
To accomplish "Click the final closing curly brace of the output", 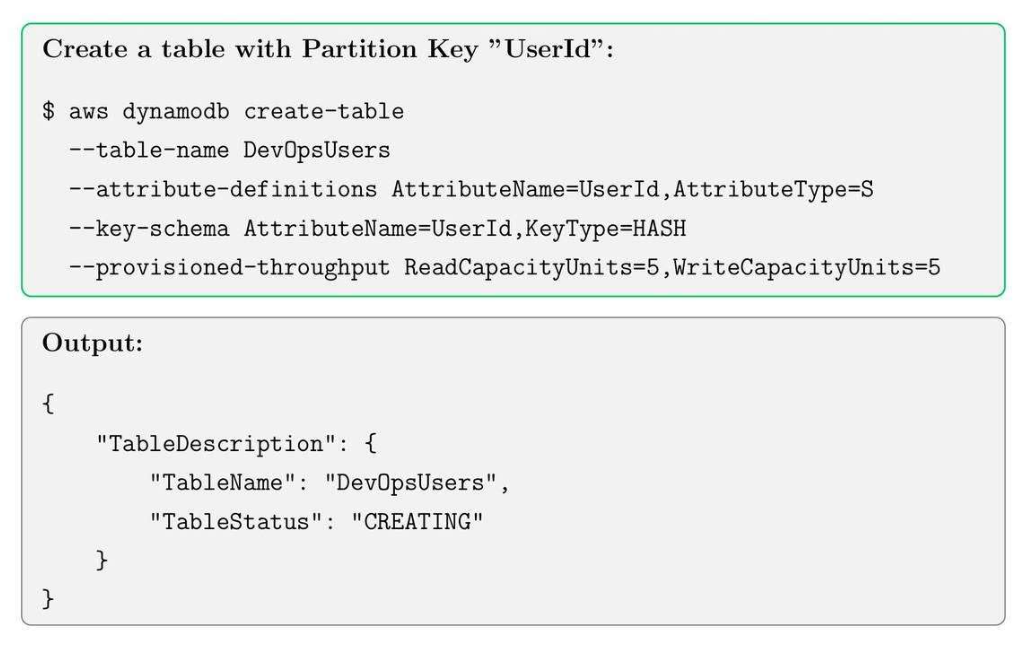I will point(48,600).
